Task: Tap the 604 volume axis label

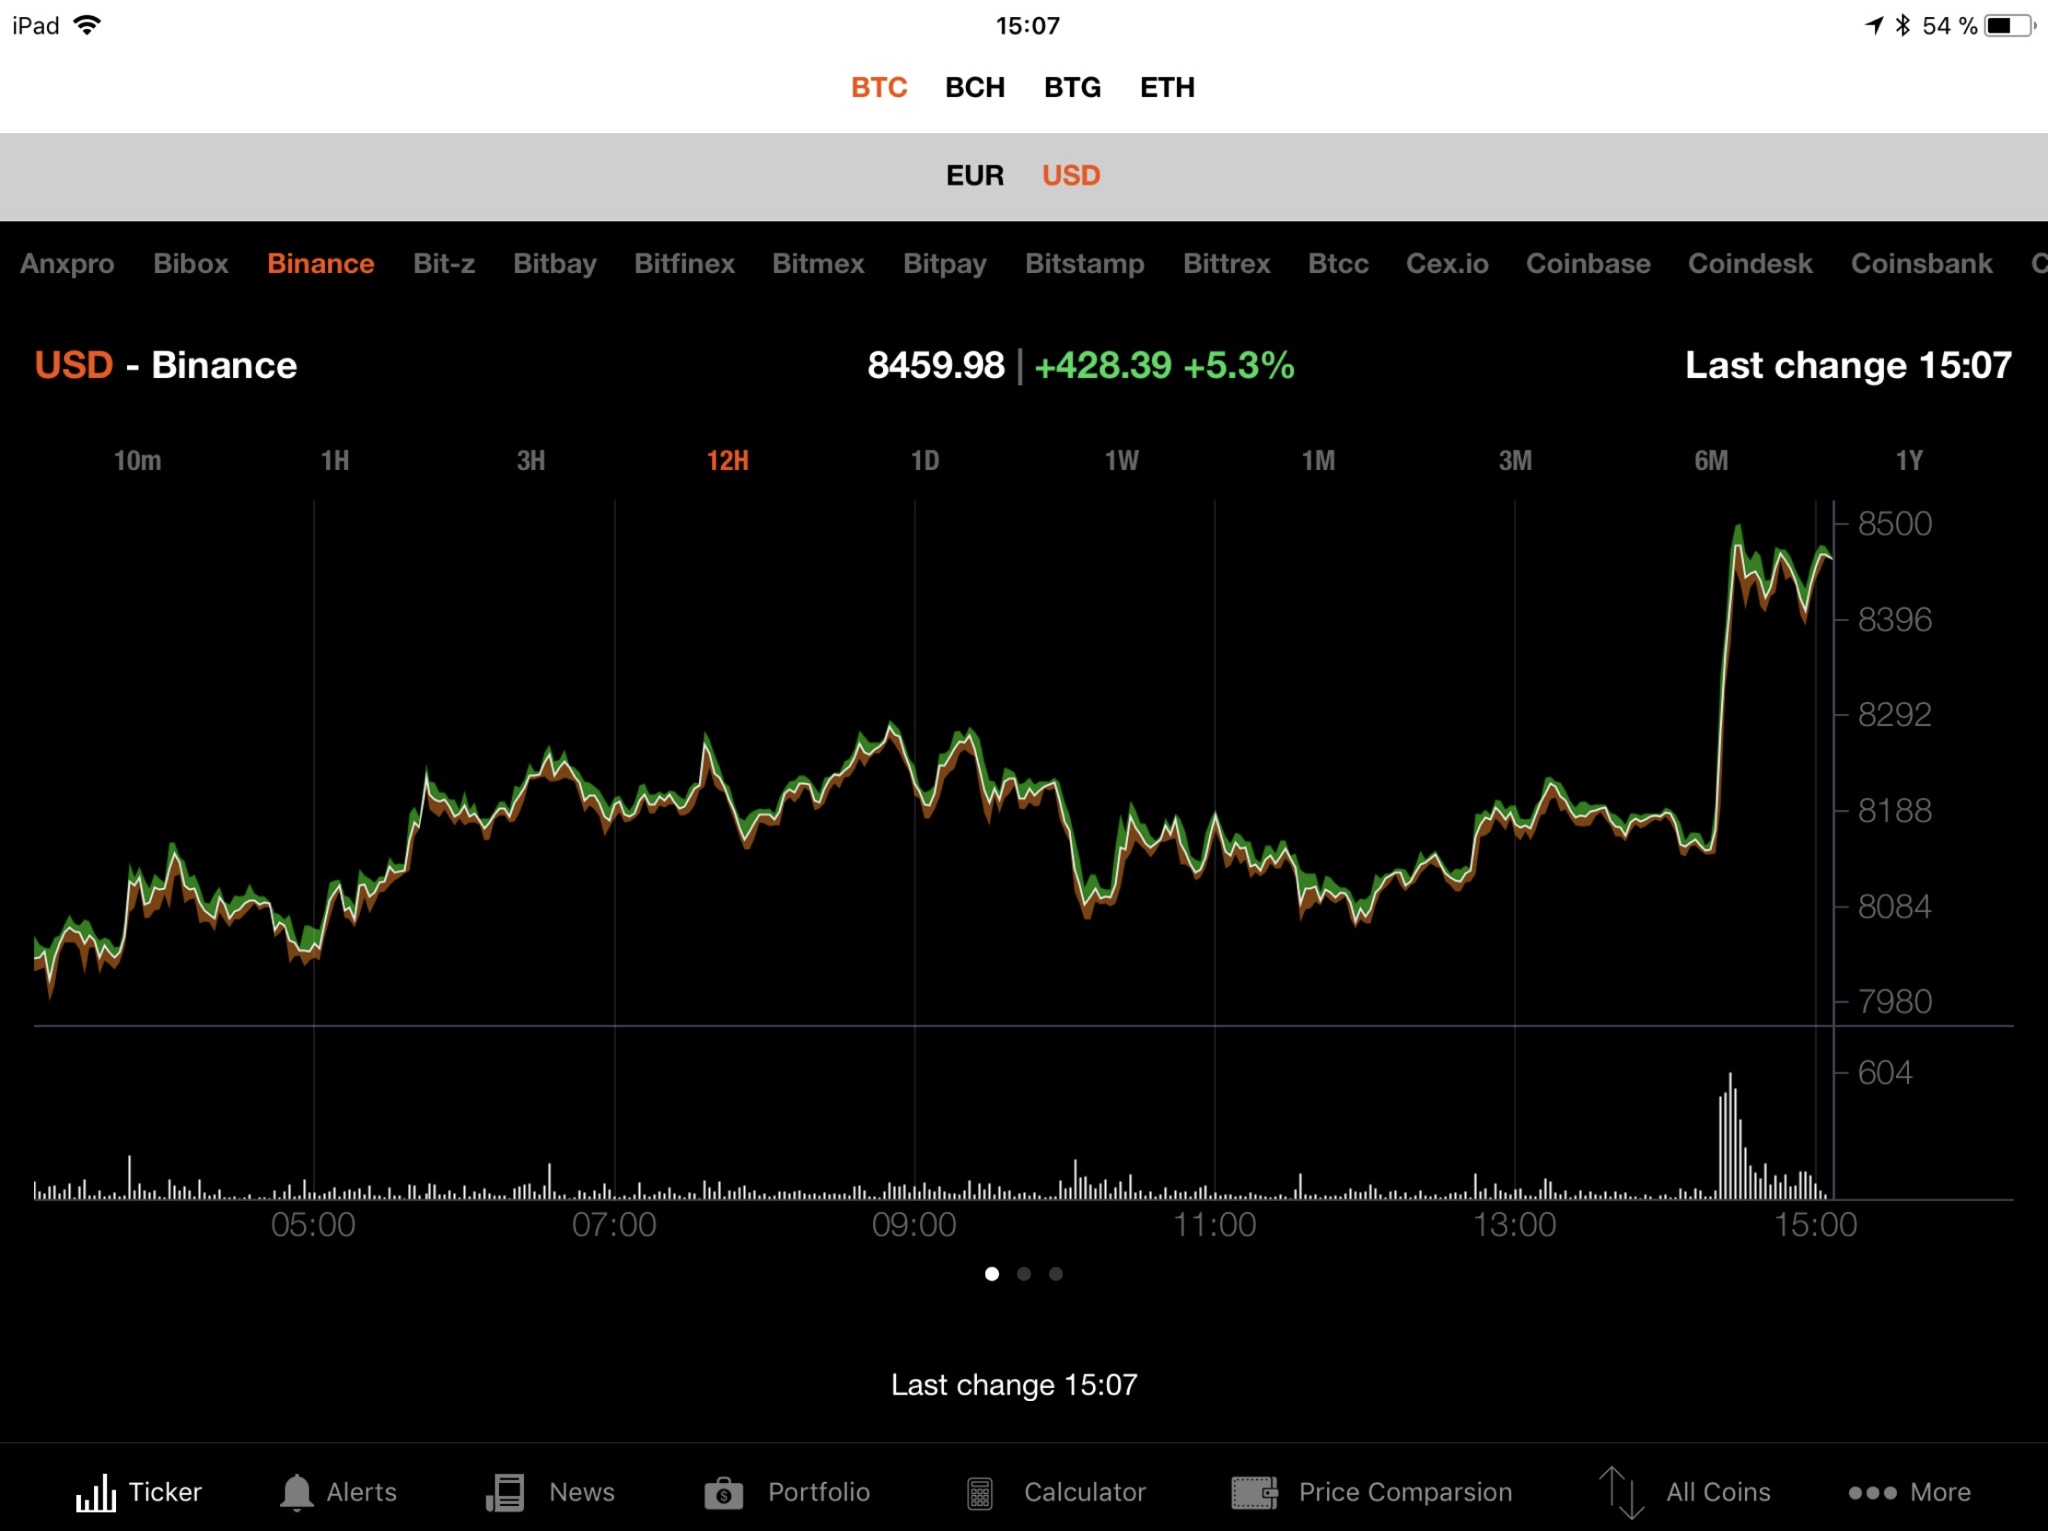Action: (x=1884, y=1073)
